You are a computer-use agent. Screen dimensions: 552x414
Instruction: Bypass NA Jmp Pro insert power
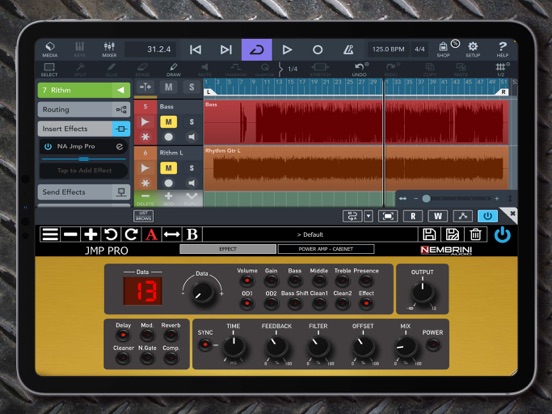click(x=48, y=146)
